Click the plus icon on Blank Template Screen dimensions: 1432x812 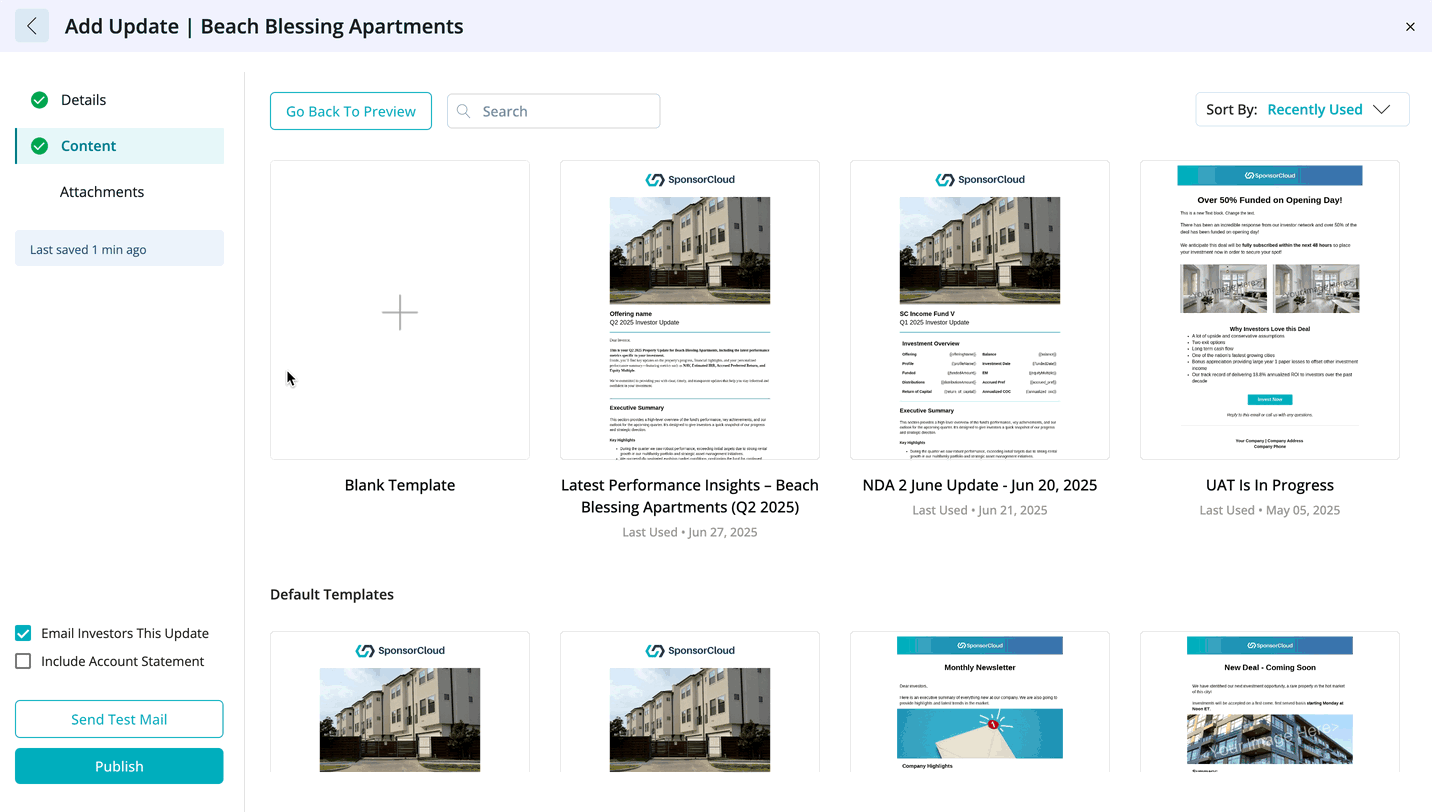click(x=400, y=312)
